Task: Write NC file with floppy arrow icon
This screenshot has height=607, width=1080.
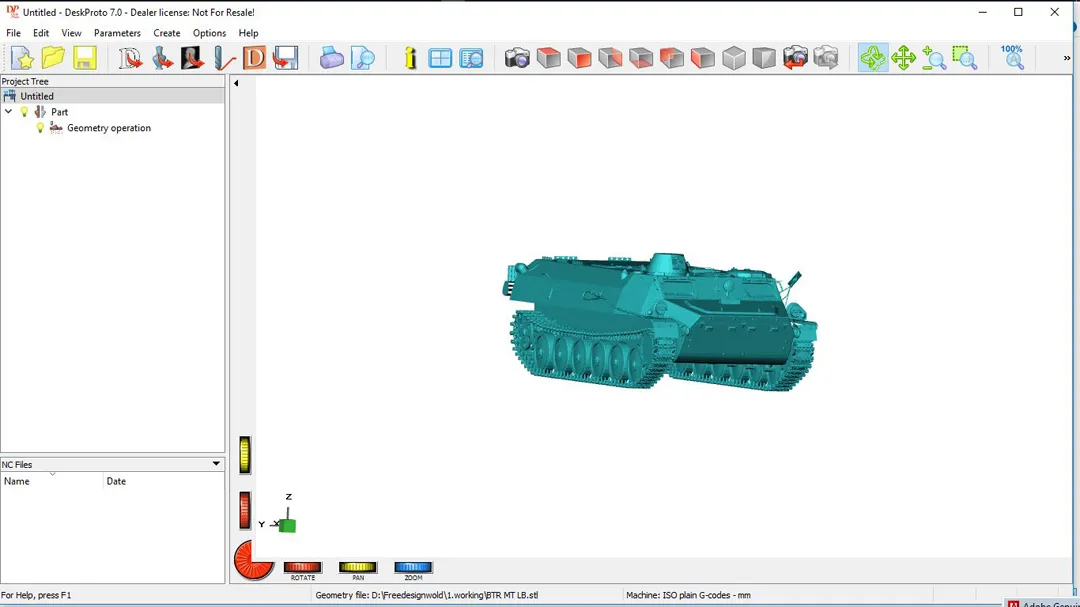Action: (x=285, y=58)
